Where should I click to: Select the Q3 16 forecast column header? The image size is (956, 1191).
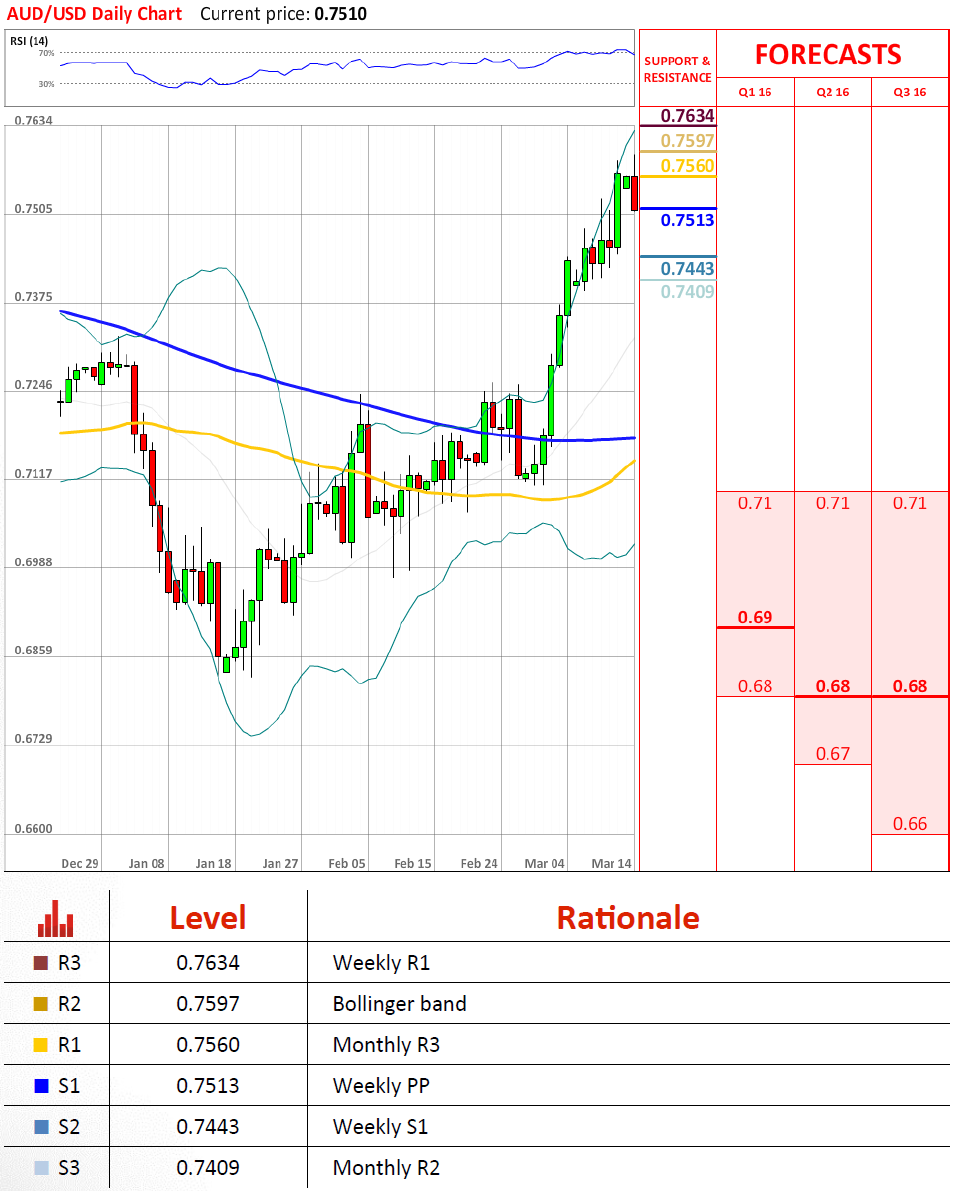pyautogui.click(x=910, y=92)
